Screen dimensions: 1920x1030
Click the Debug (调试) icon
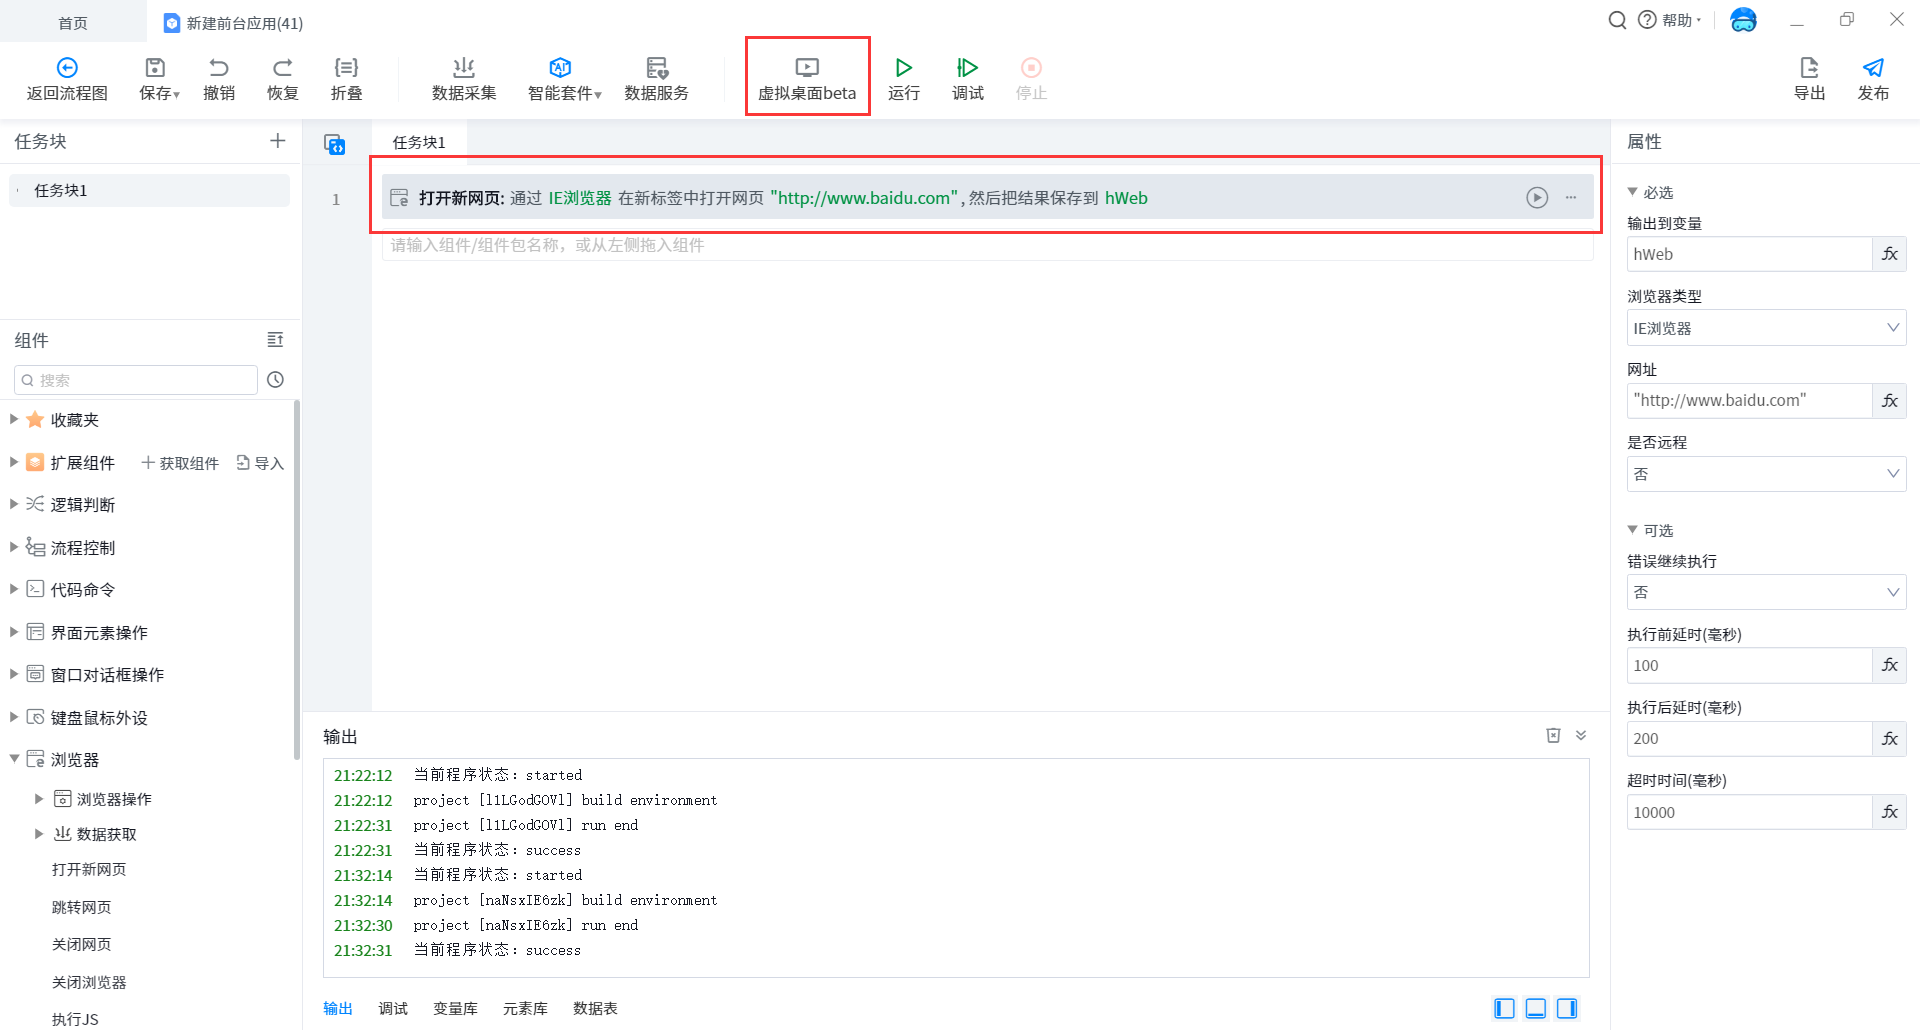tap(967, 68)
